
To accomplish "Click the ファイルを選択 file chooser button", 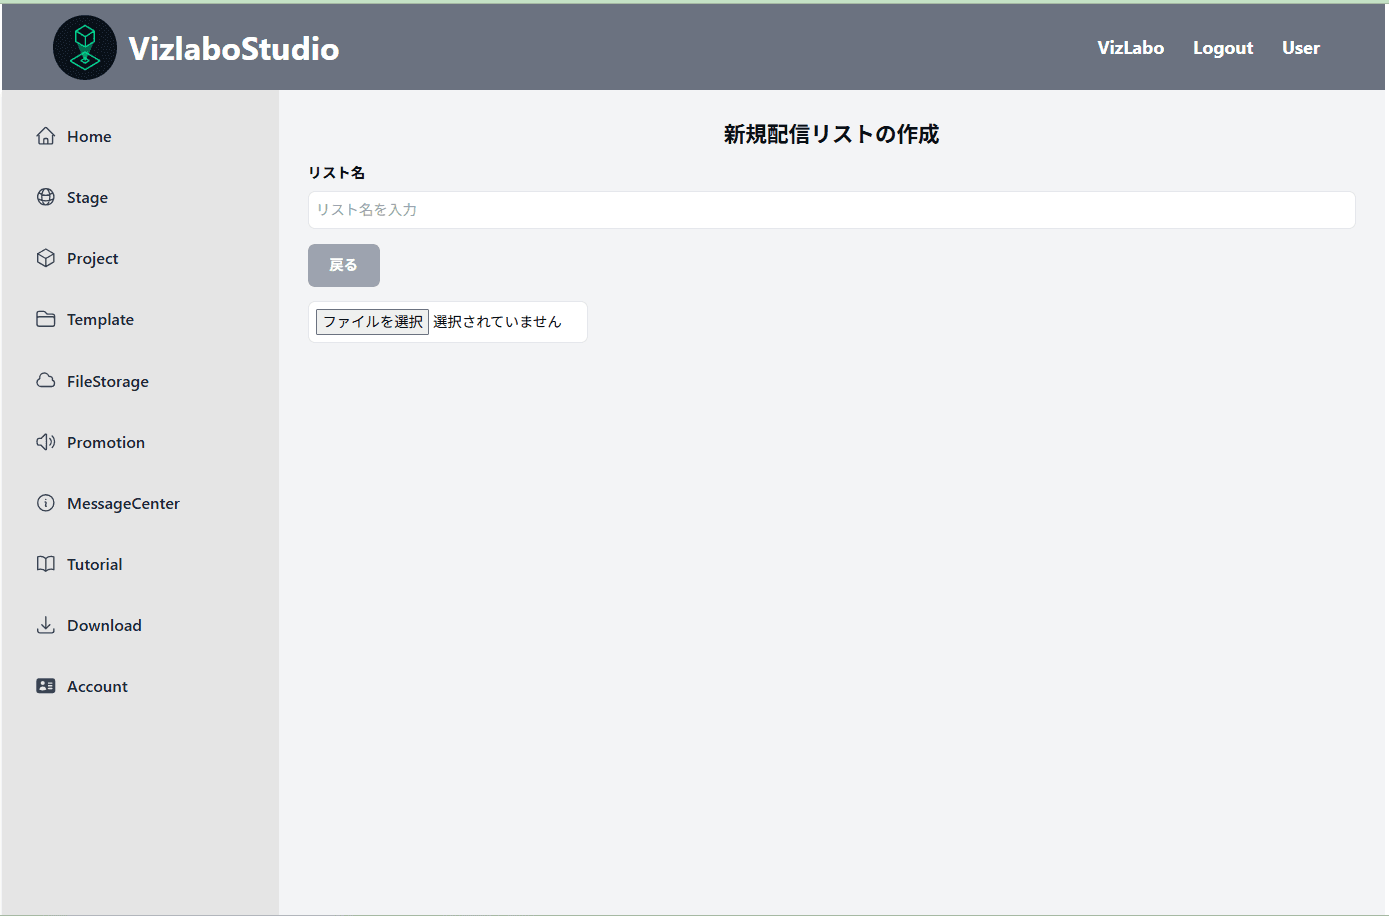I will (x=372, y=322).
